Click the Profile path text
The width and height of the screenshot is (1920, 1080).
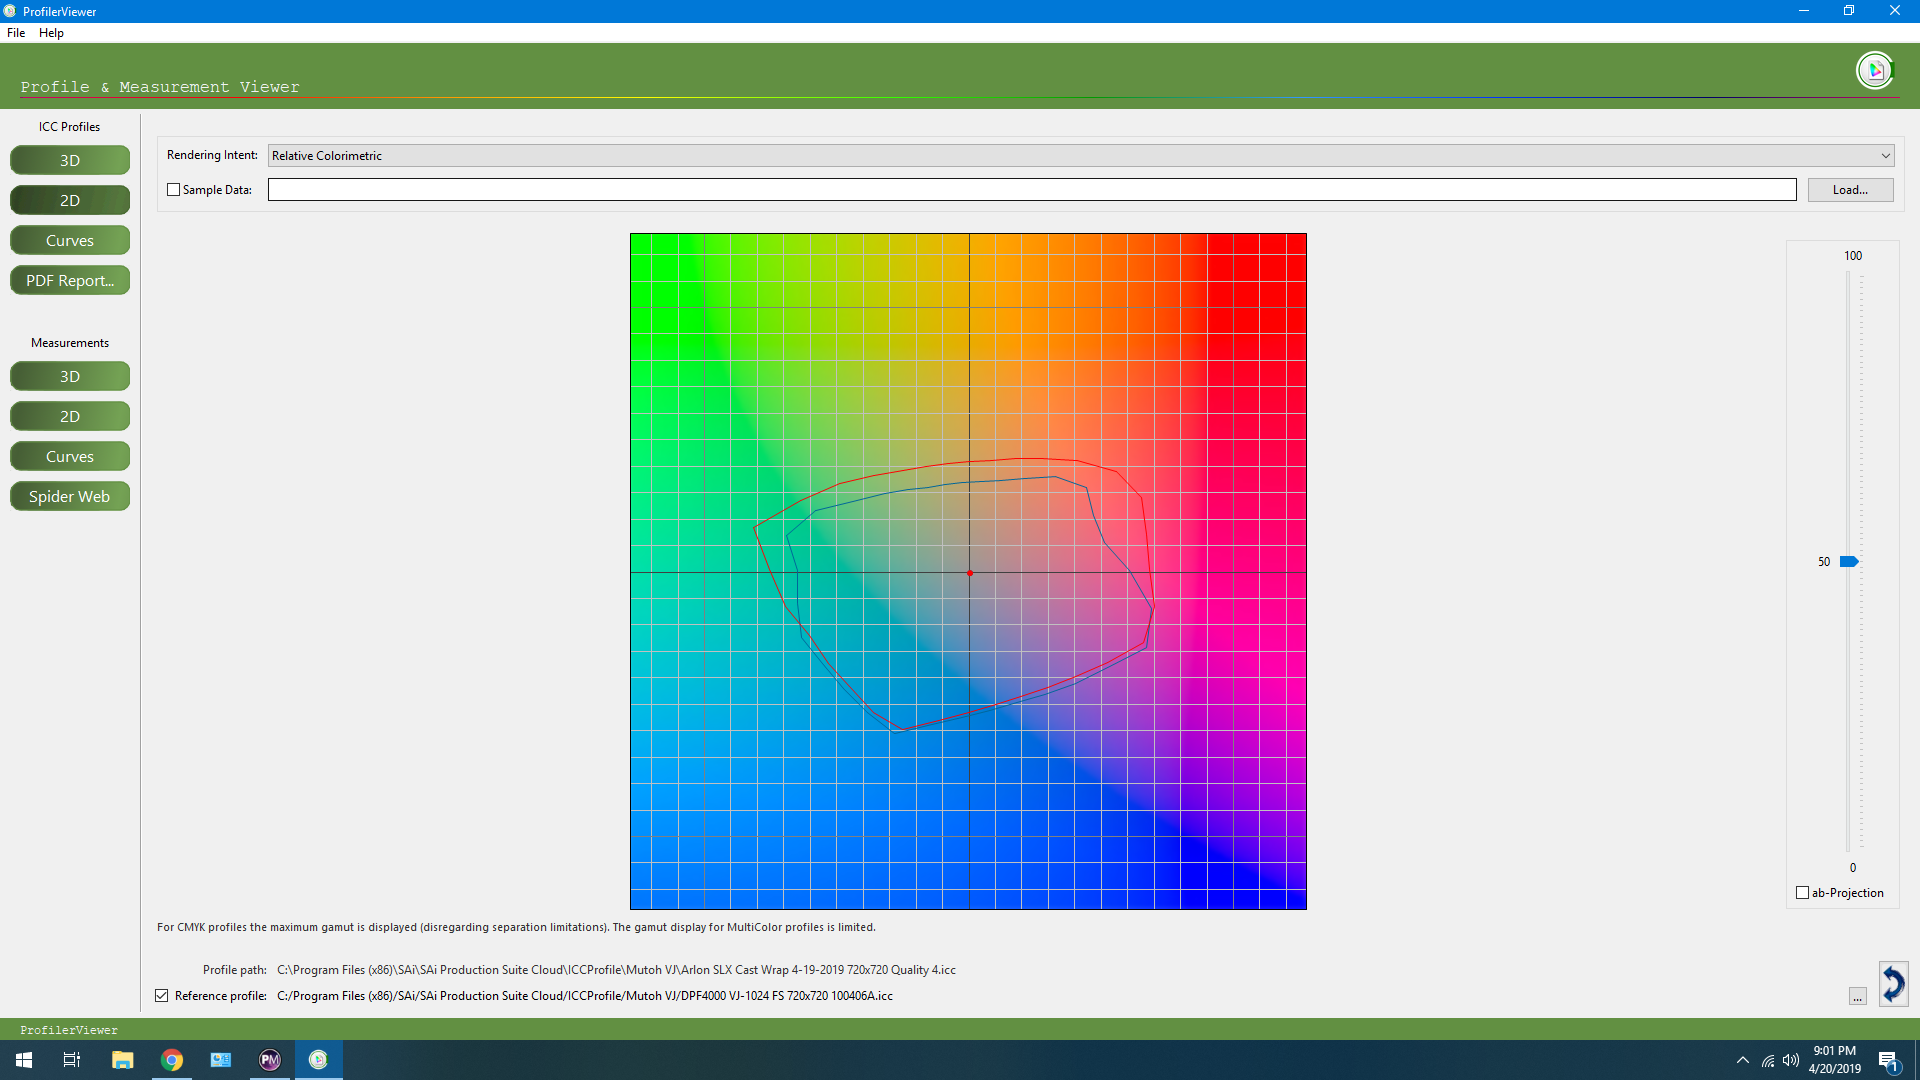[x=616, y=970]
